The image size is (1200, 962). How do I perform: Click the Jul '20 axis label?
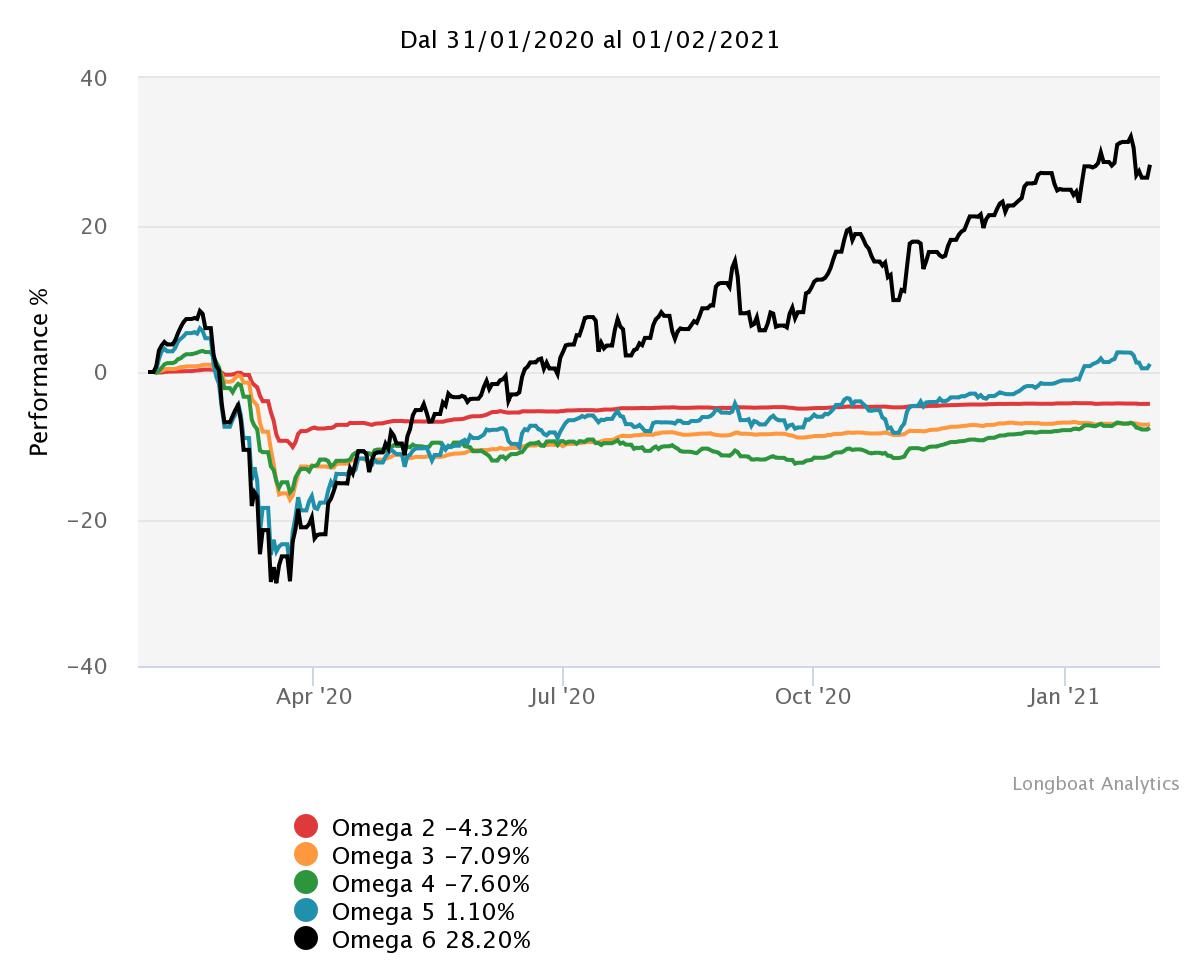click(x=564, y=696)
